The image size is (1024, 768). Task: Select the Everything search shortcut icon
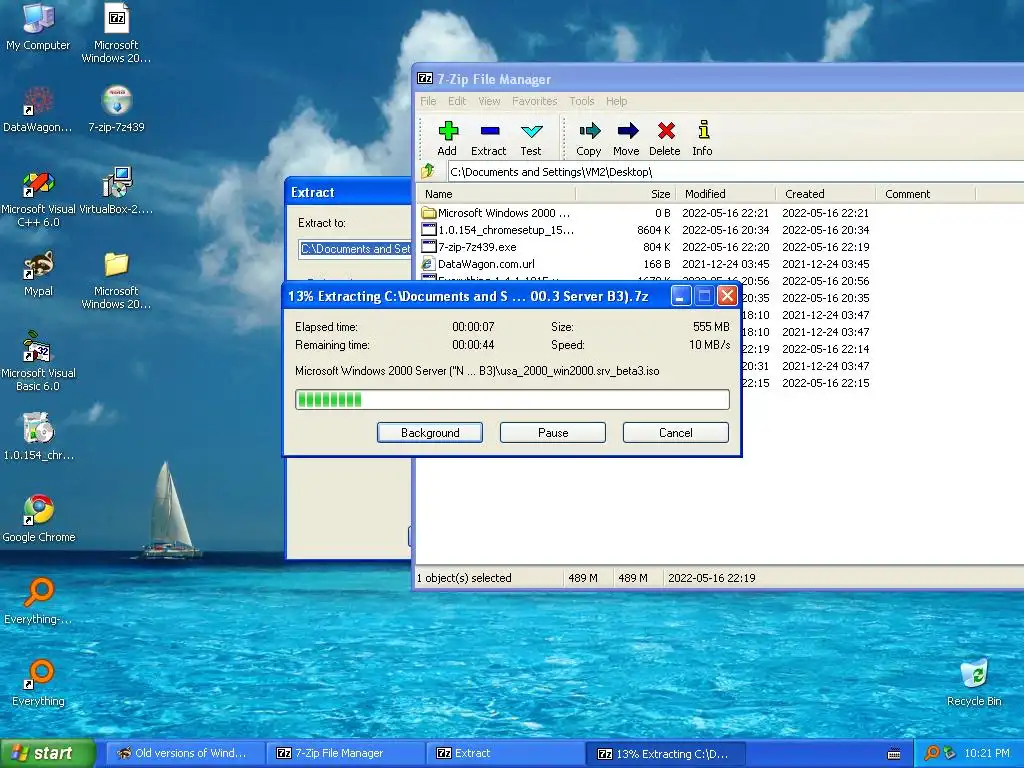(x=39, y=682)
